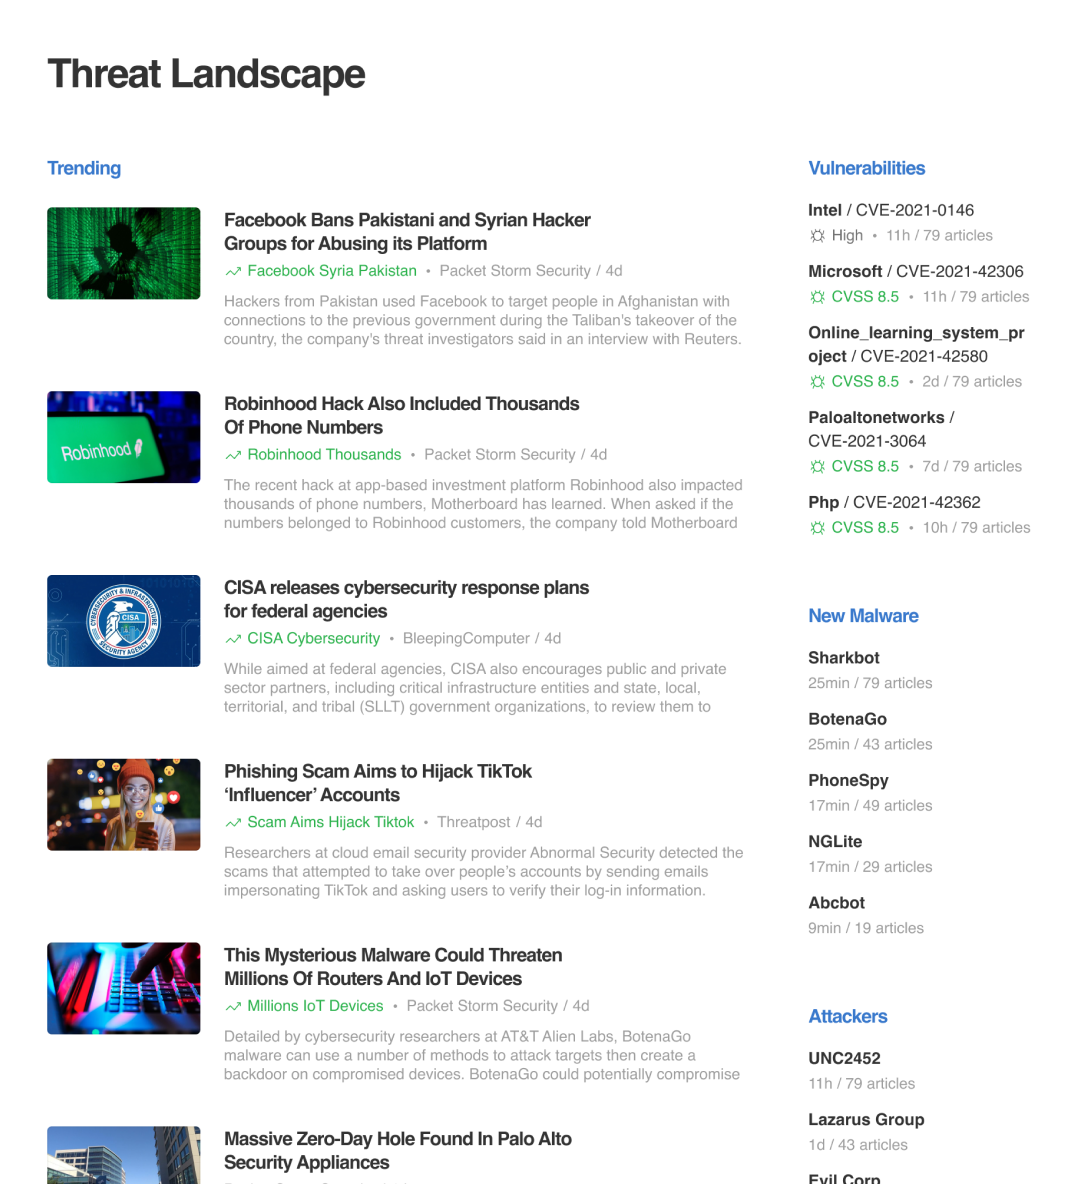1084x1184 pixels.
Task: Click Packet Storm Security source on Facebook article
Action: (515, 271)
